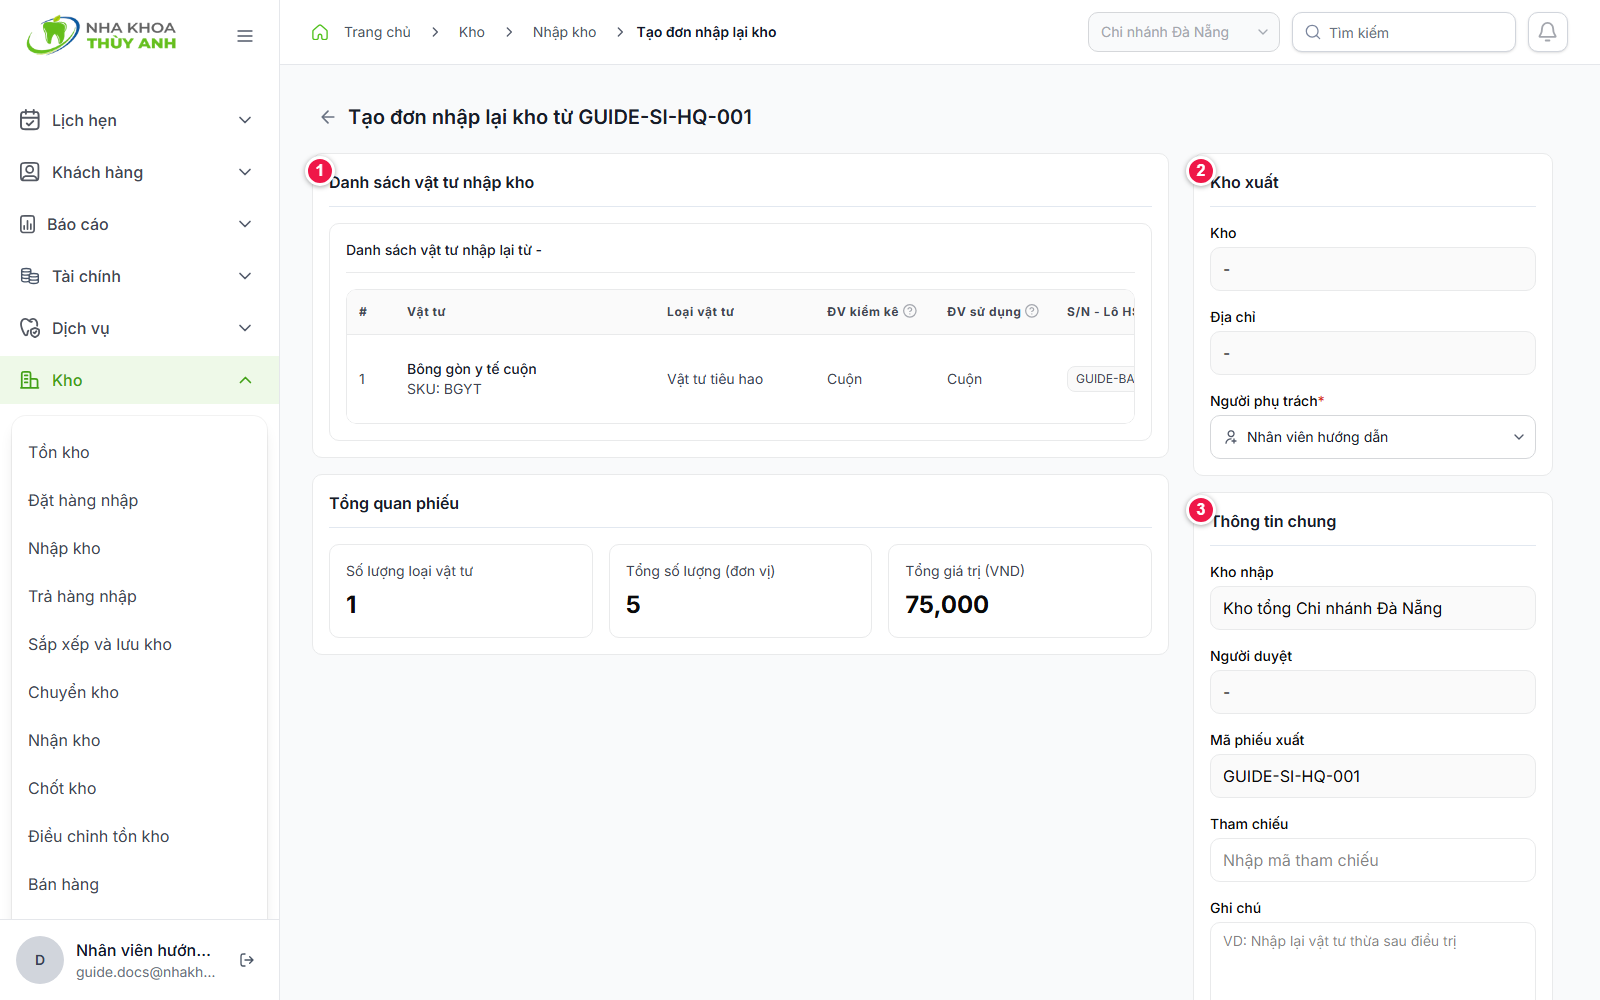The width and height of the screenshot is (1600, 1000).
Task: Click the log out icon next to user
Action: click(247, 960)
